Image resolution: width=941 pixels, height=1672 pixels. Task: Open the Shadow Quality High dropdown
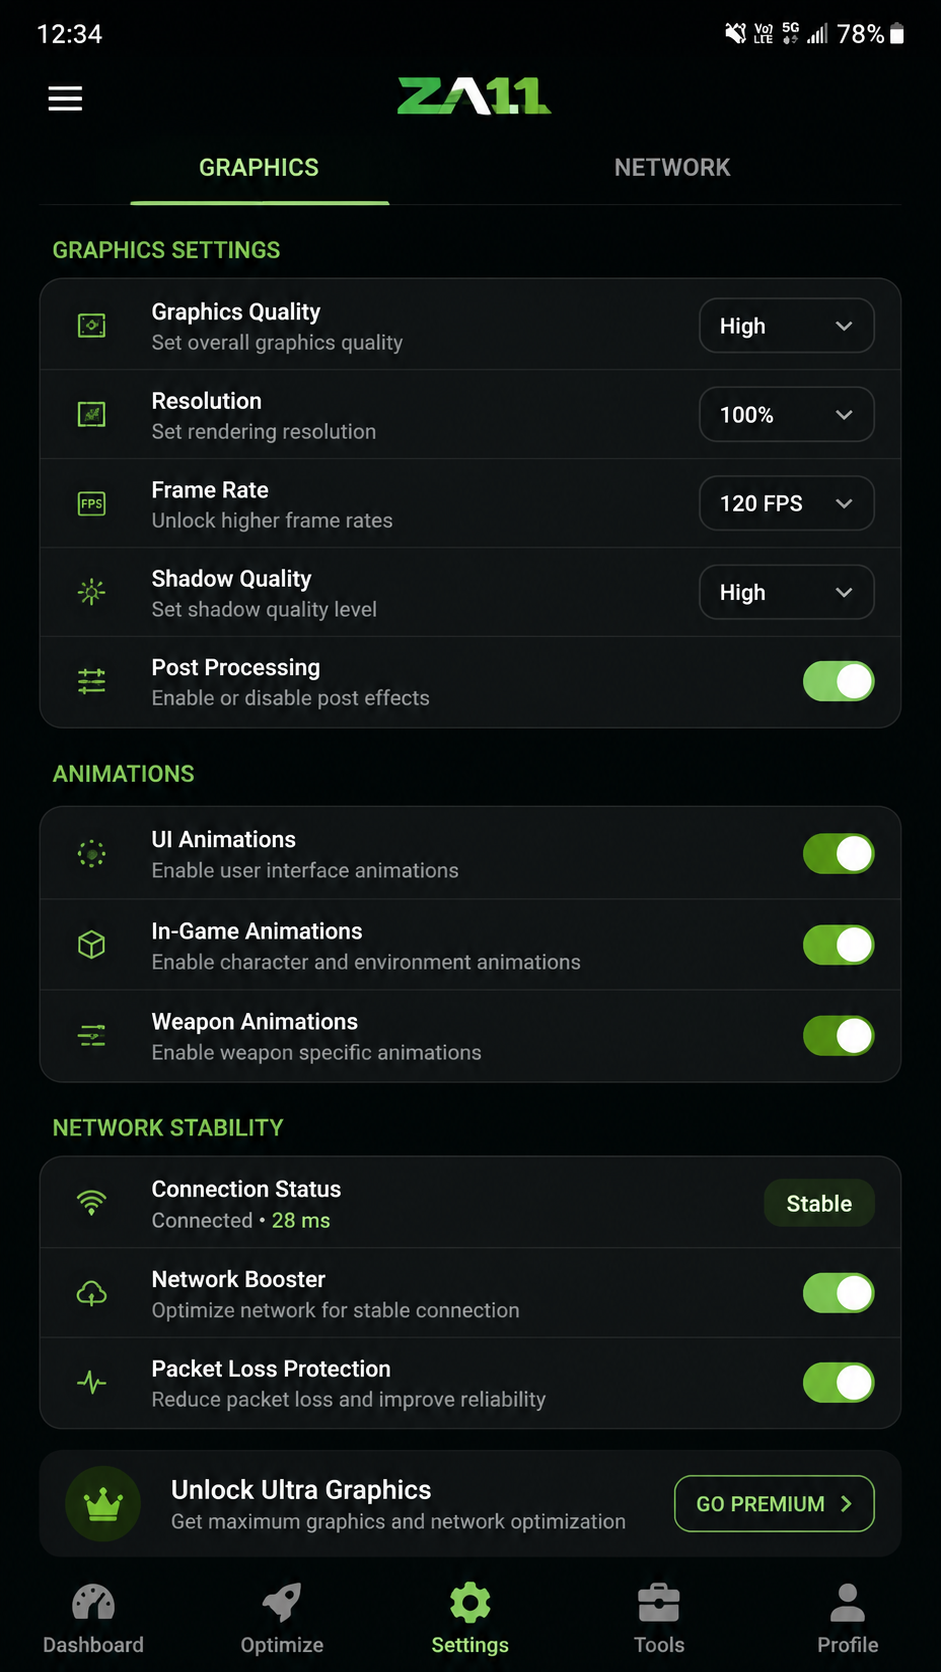[x=787, y=592]
